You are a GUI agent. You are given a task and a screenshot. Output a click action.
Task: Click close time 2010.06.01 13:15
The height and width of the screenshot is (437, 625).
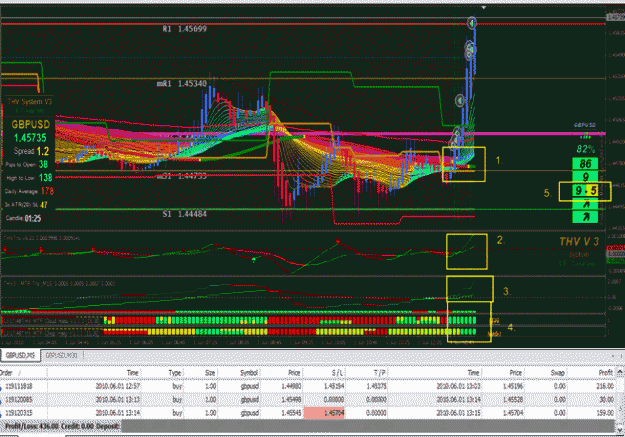(458, 413)
